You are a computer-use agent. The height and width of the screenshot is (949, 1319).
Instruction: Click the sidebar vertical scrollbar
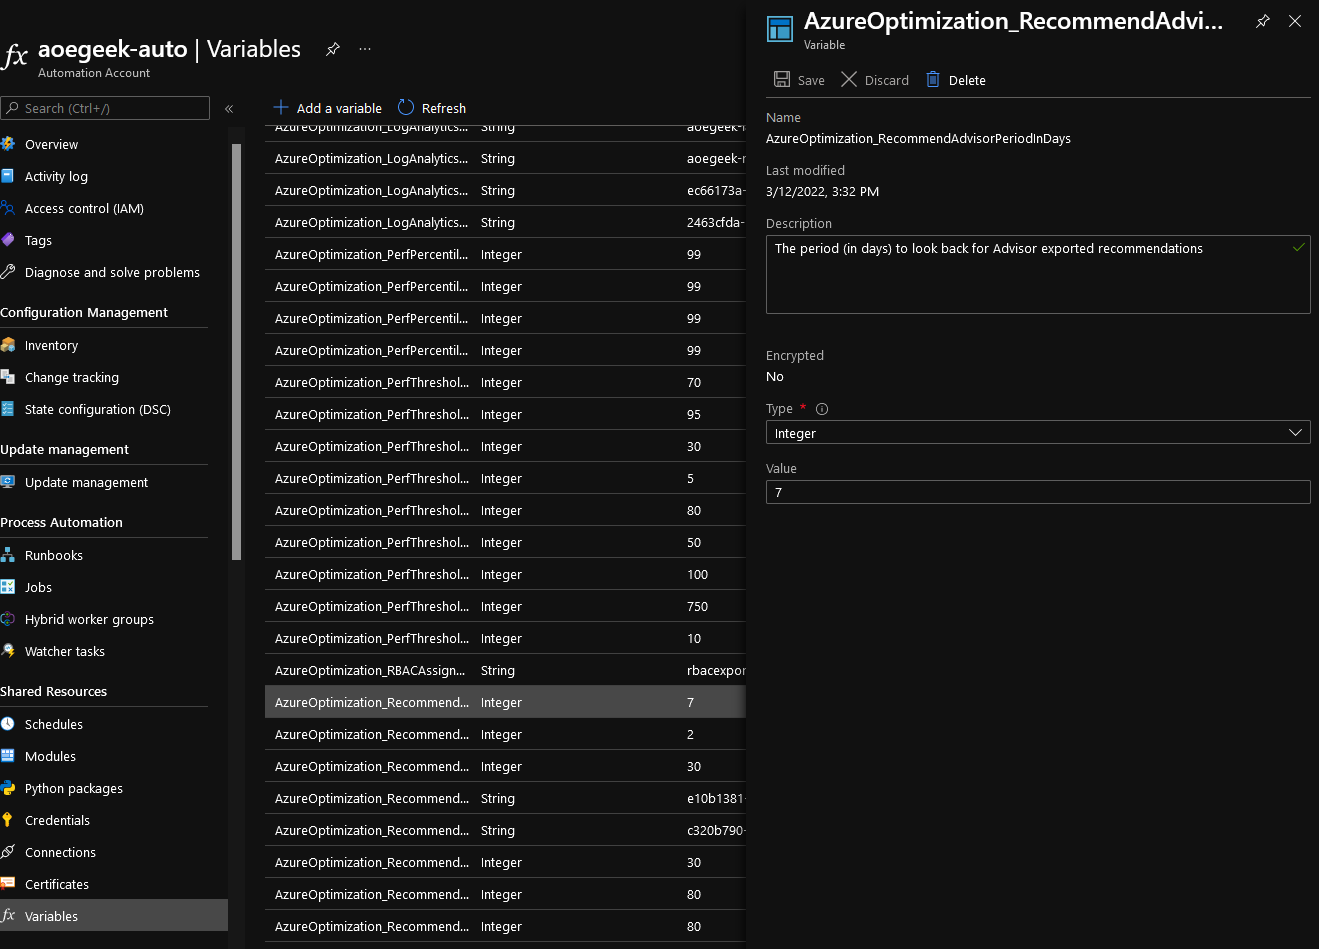point(236,352)
